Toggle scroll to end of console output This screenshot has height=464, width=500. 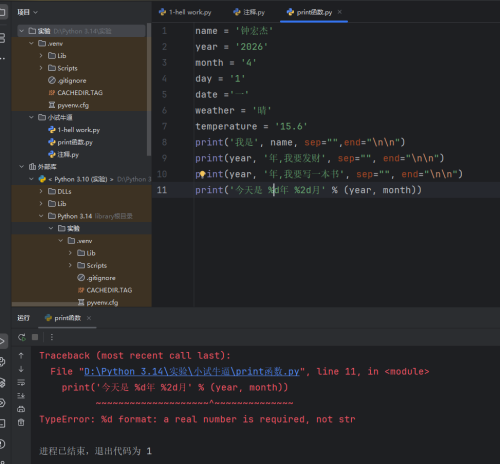pos(21,396)
